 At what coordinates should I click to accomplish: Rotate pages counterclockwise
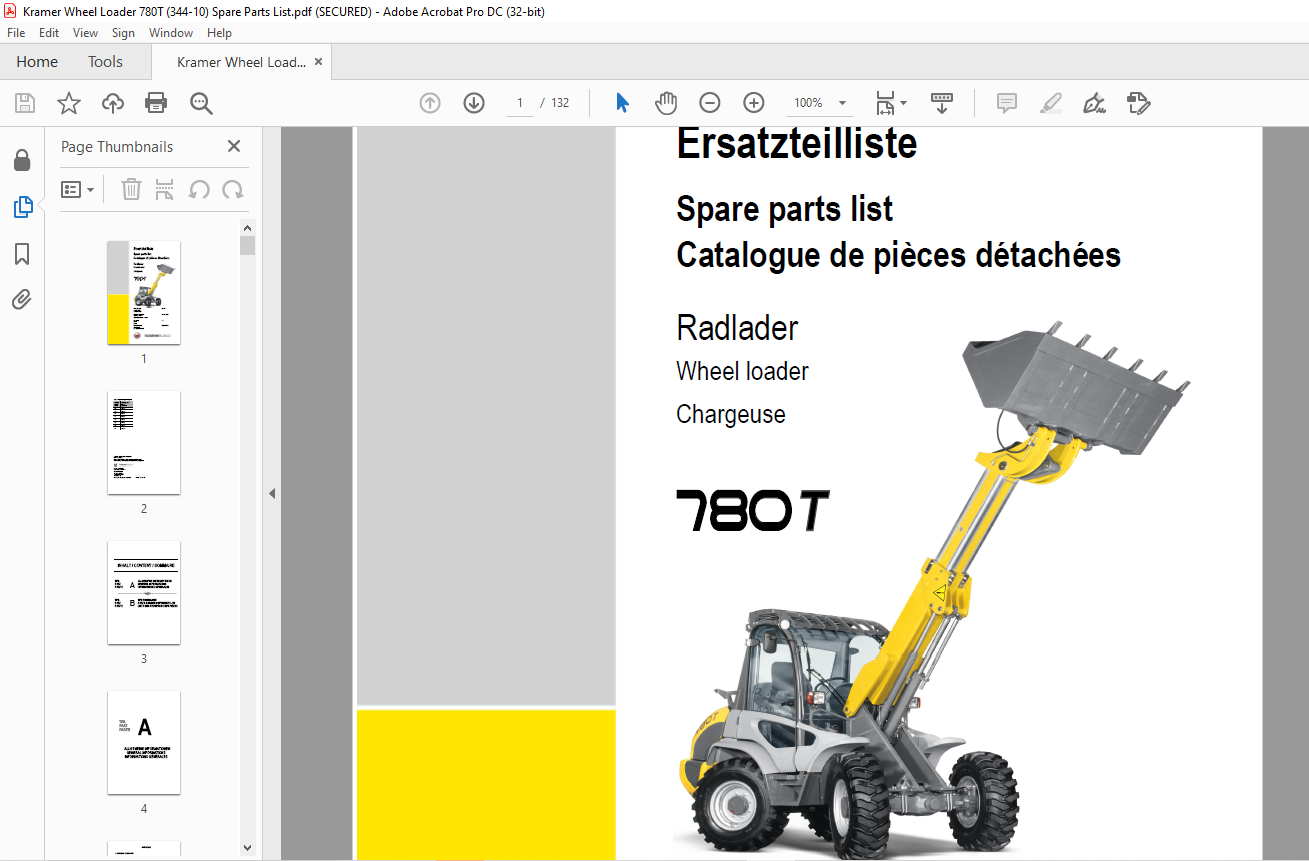pyautogui.click(x=199, y=189)
